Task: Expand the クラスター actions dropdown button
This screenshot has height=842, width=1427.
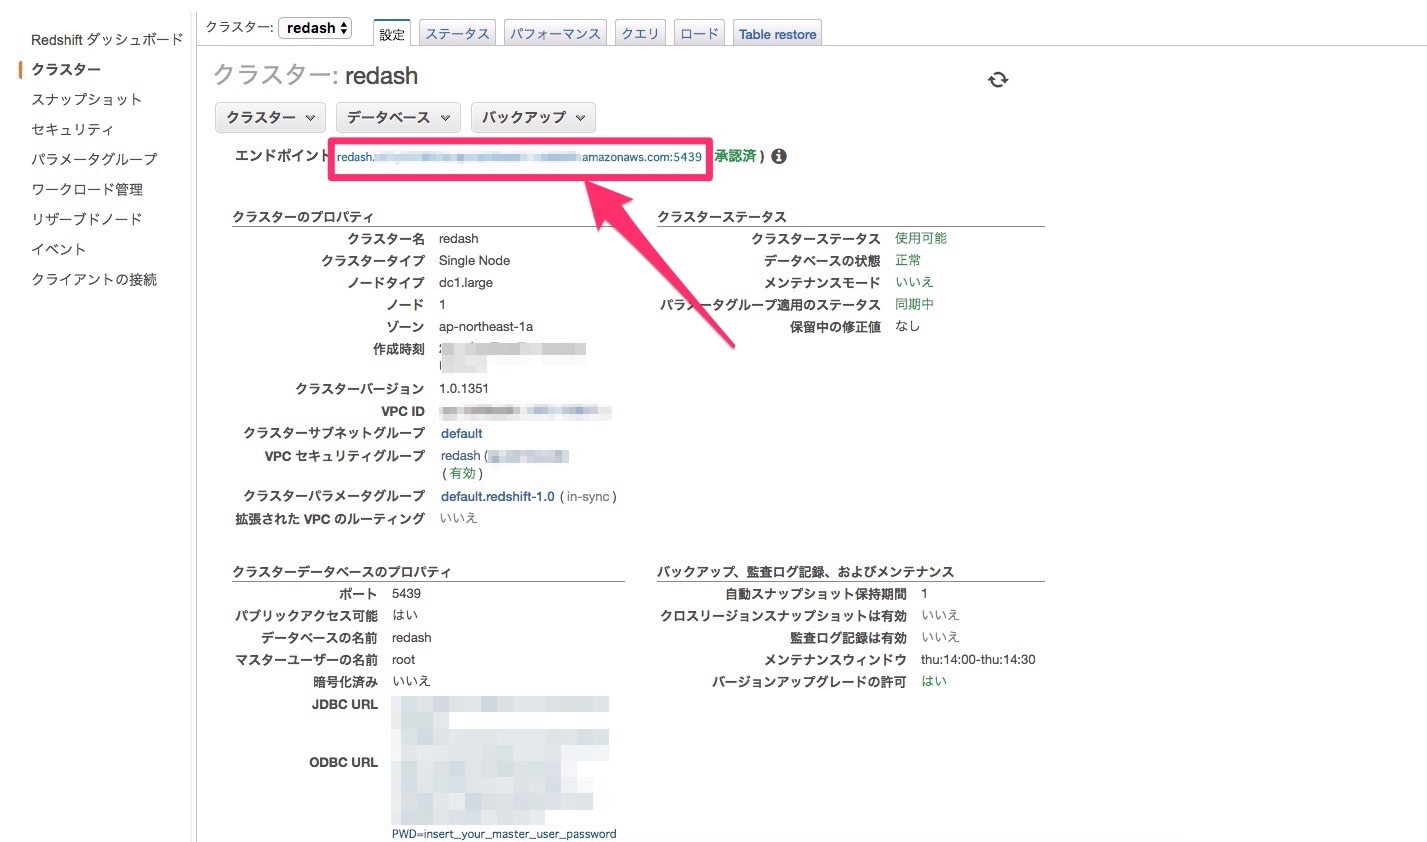Action: (270, 117)
